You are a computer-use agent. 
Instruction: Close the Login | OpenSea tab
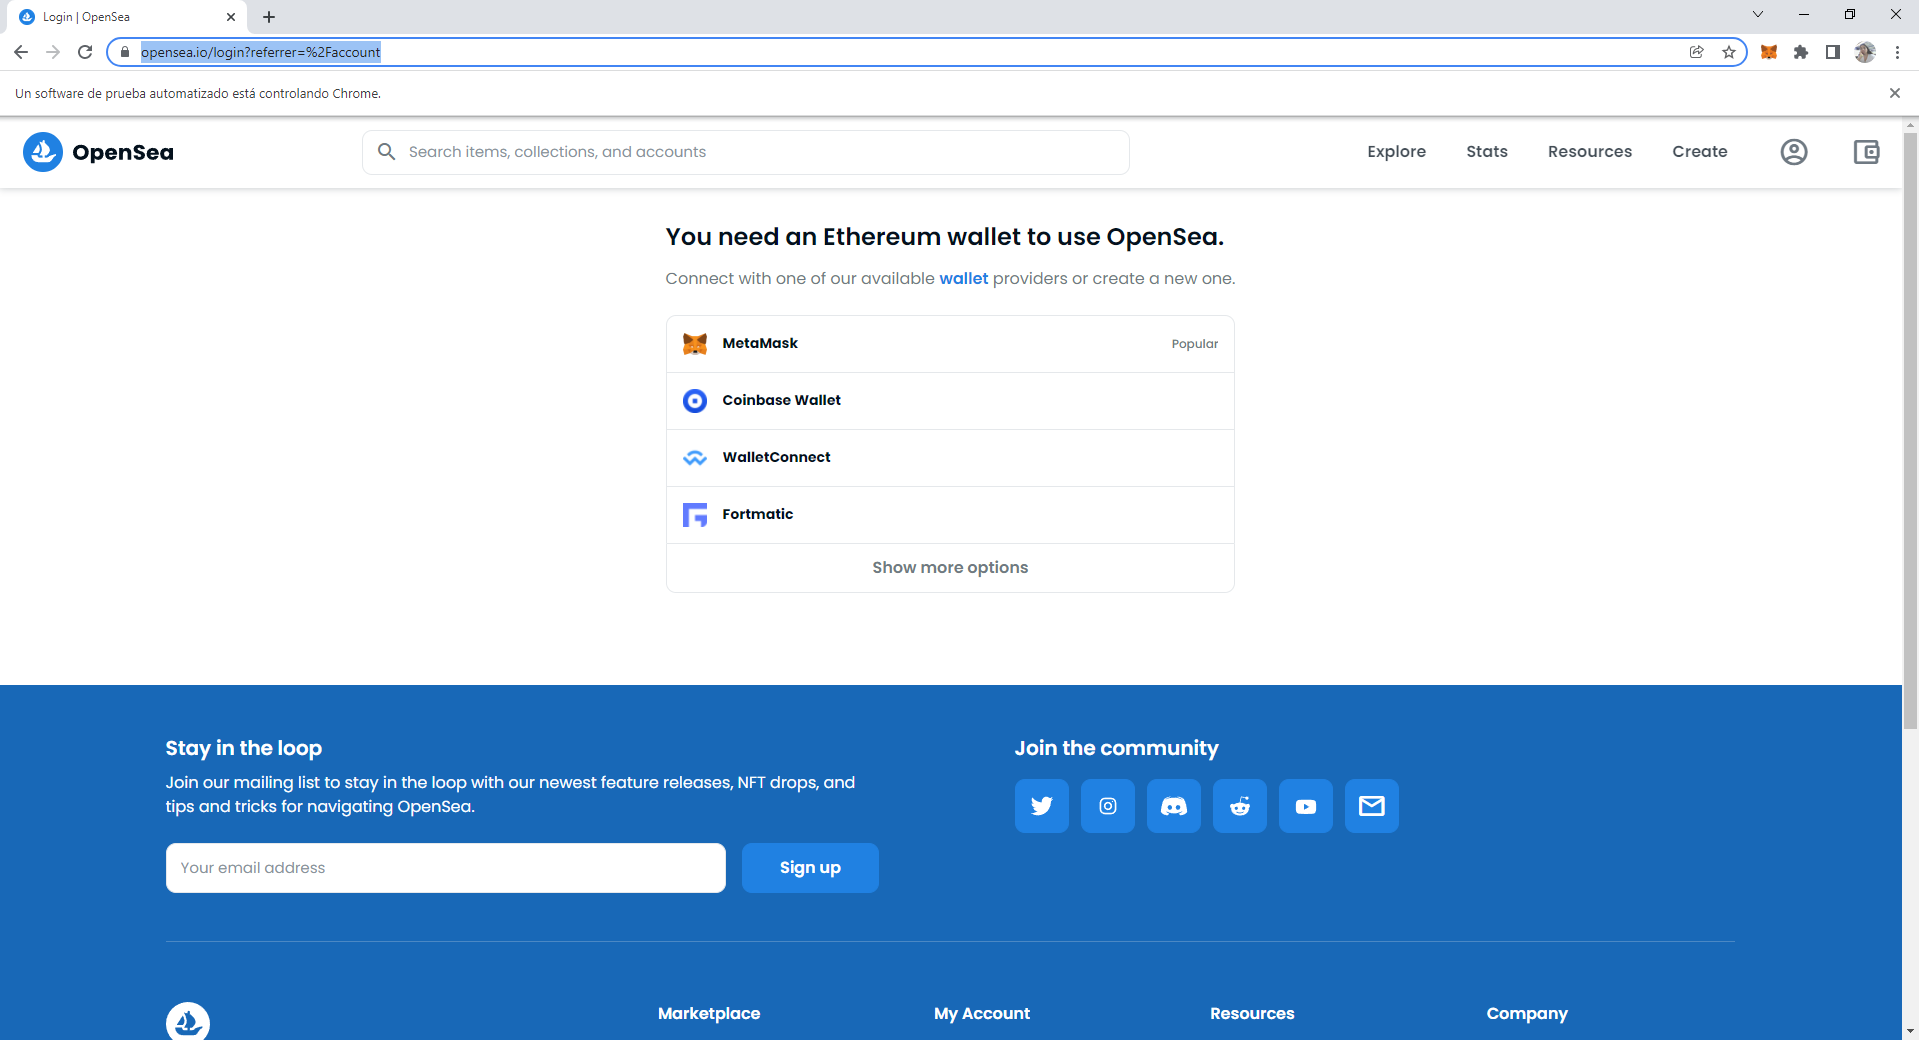click(231, 17)
